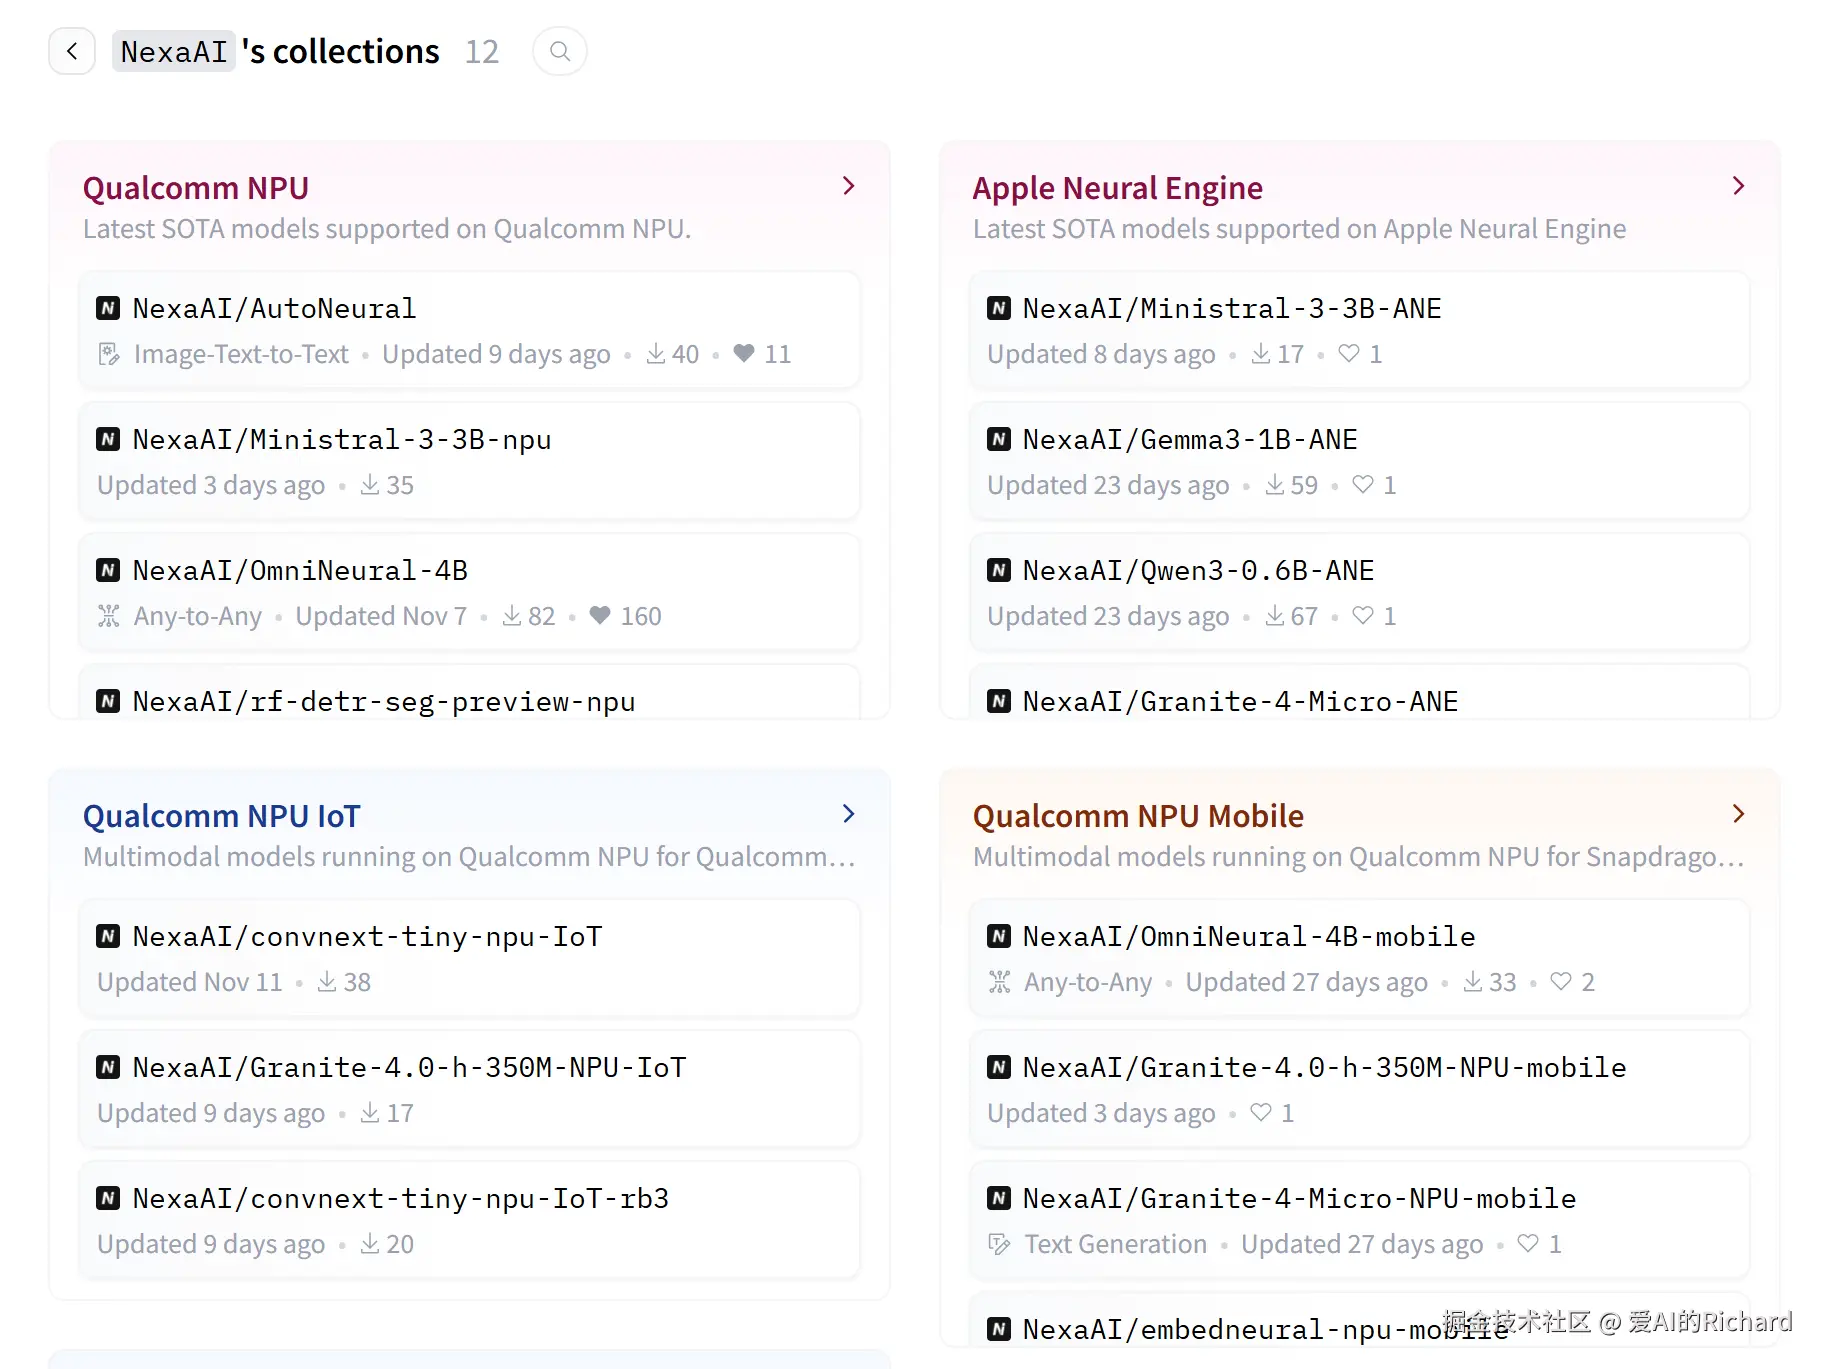Click the Ministral-3-3B-npu download icon
The image size is (1827, 1369).
point(370,485)
